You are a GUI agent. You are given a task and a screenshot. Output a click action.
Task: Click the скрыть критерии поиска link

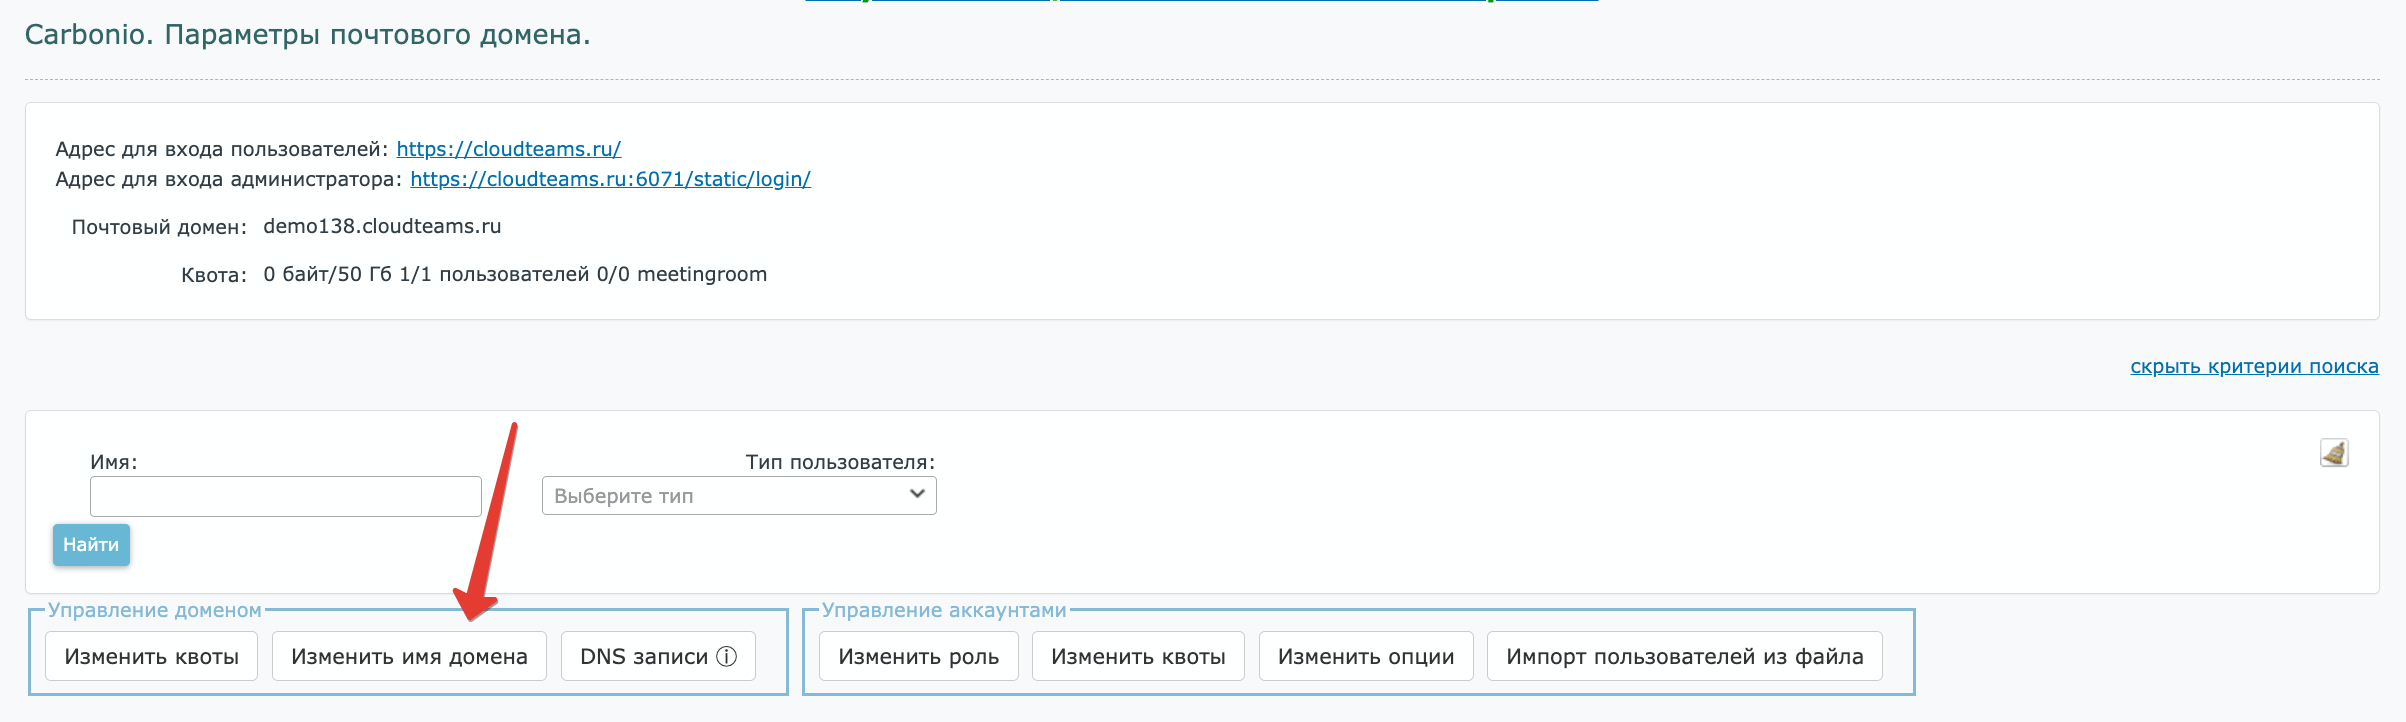click(x=2253, y=366)
